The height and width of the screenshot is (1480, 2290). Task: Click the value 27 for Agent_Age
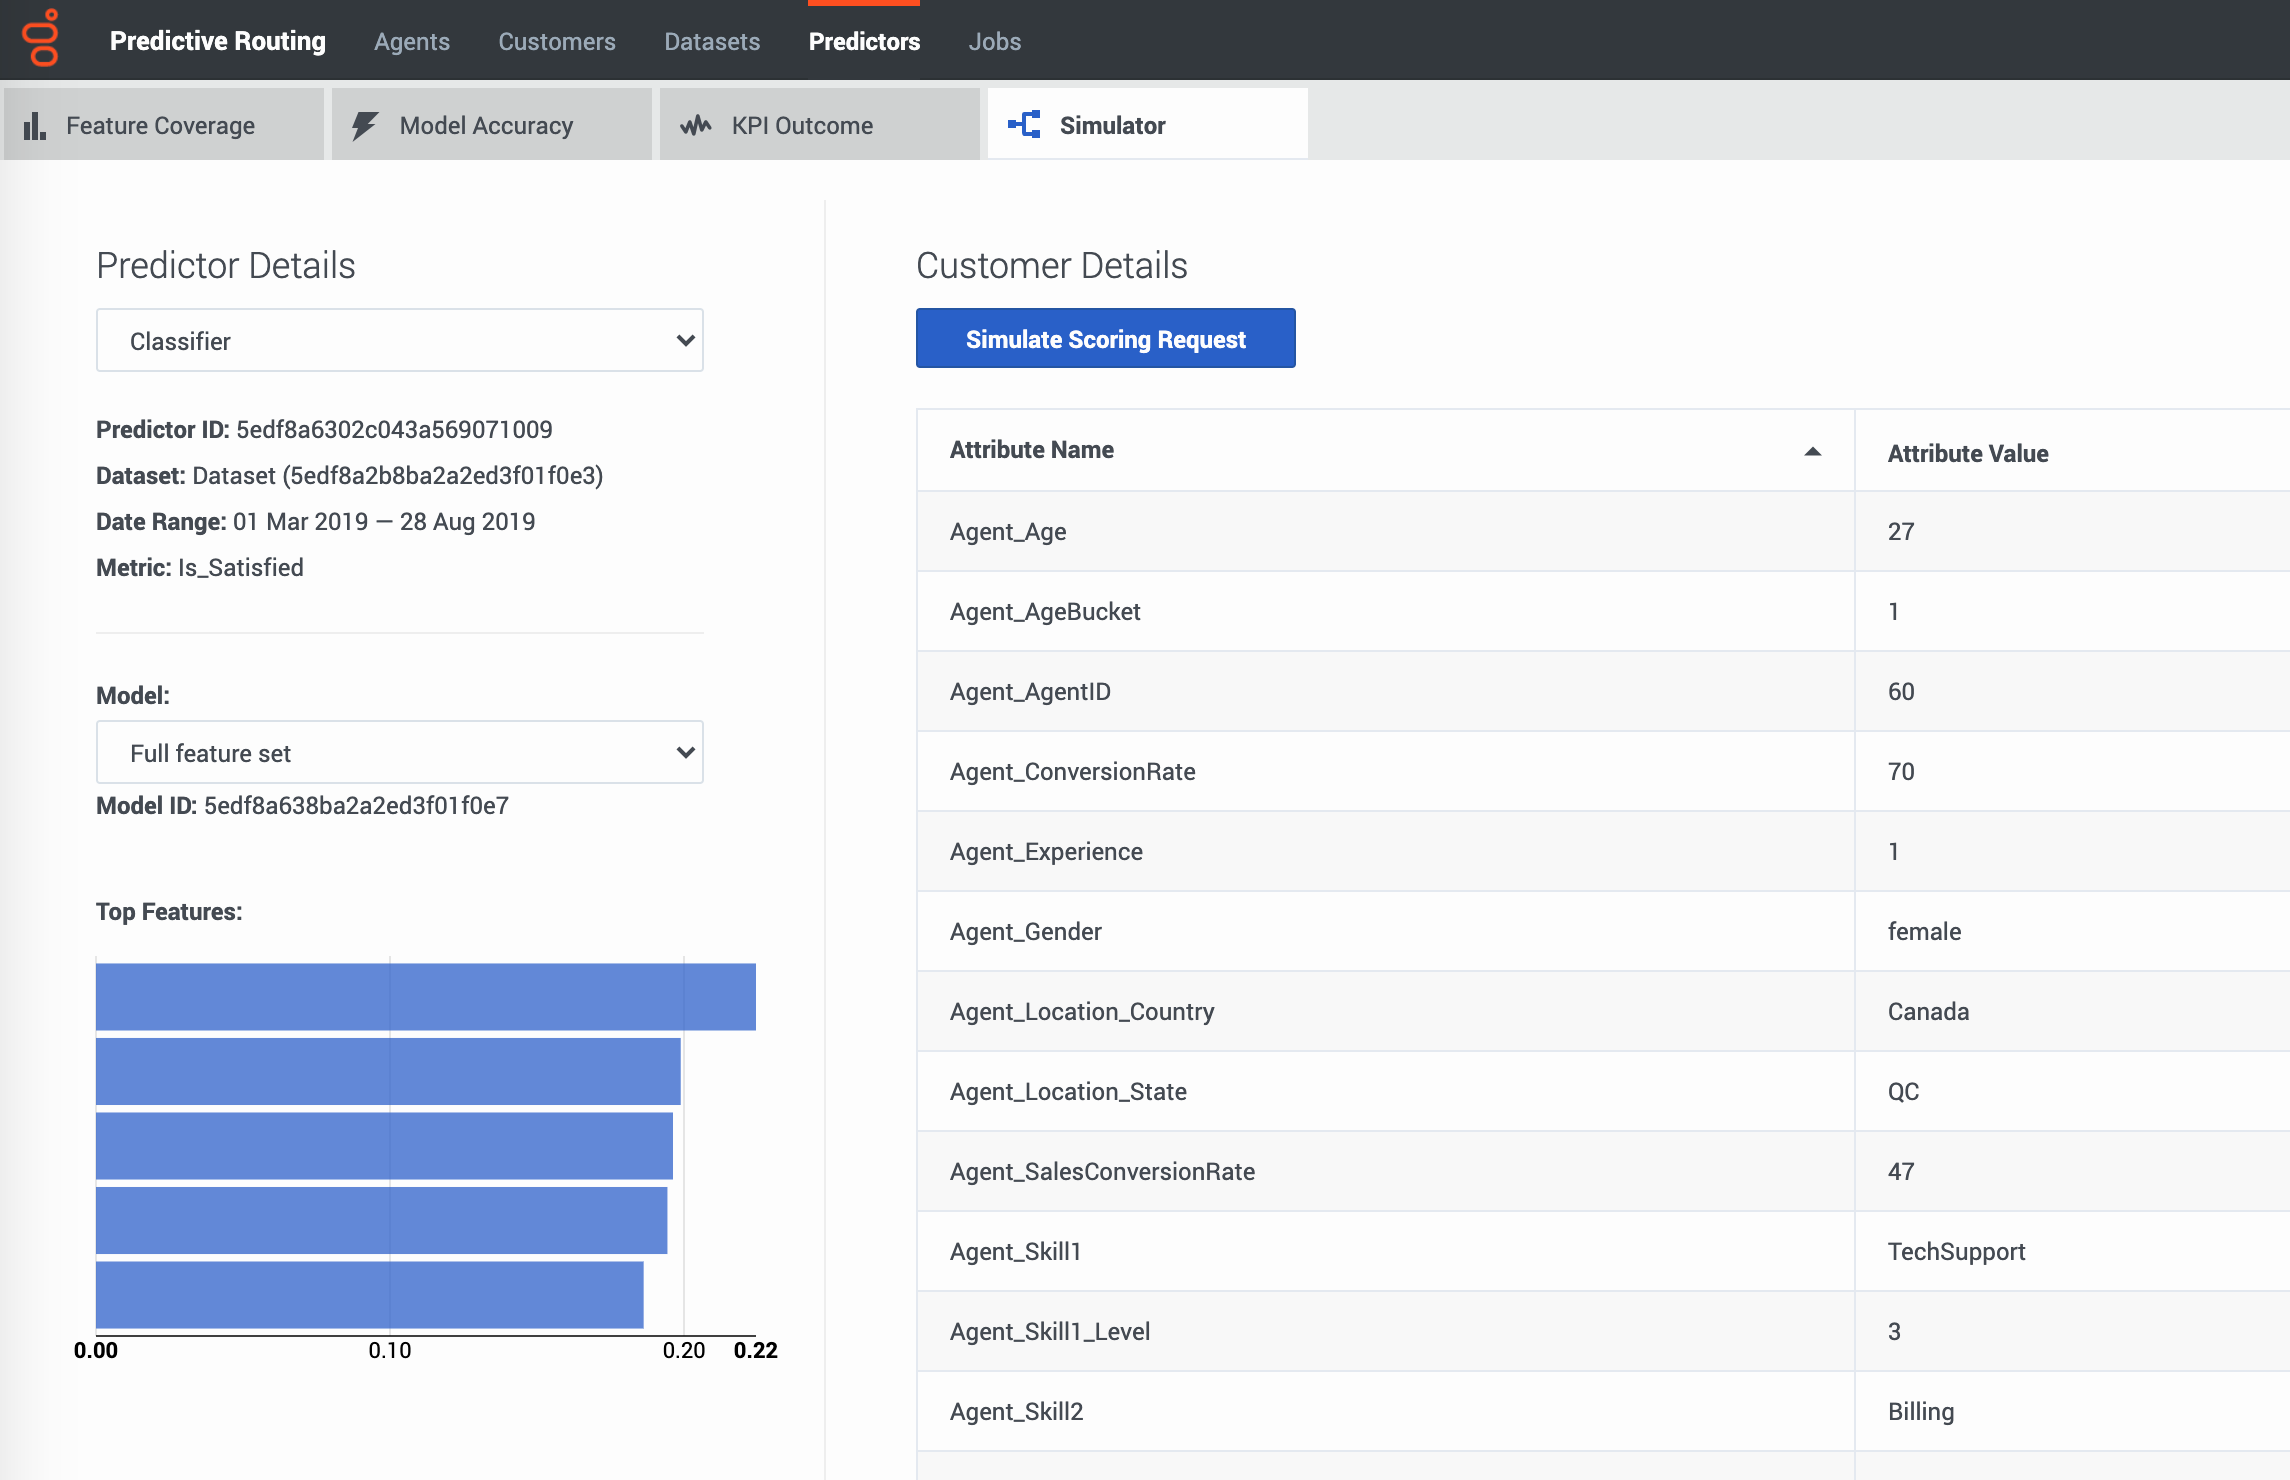pos(1901,531)
